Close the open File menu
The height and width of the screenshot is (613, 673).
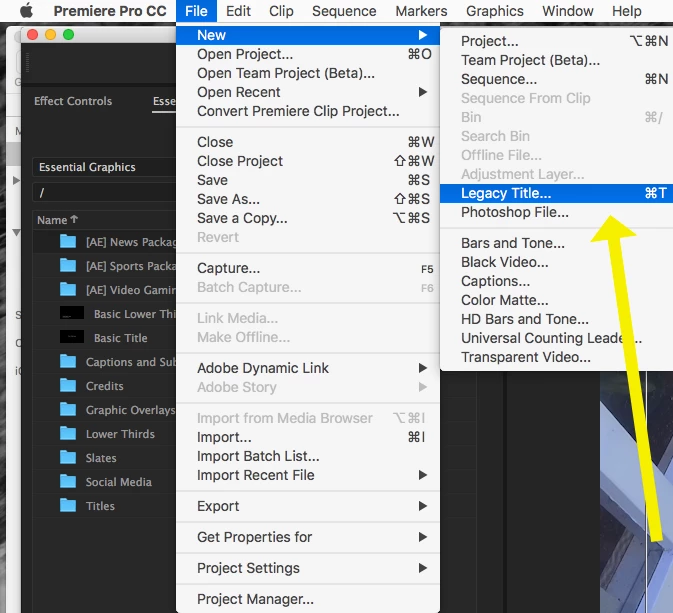pyautogui.click(x=196, y=11)
